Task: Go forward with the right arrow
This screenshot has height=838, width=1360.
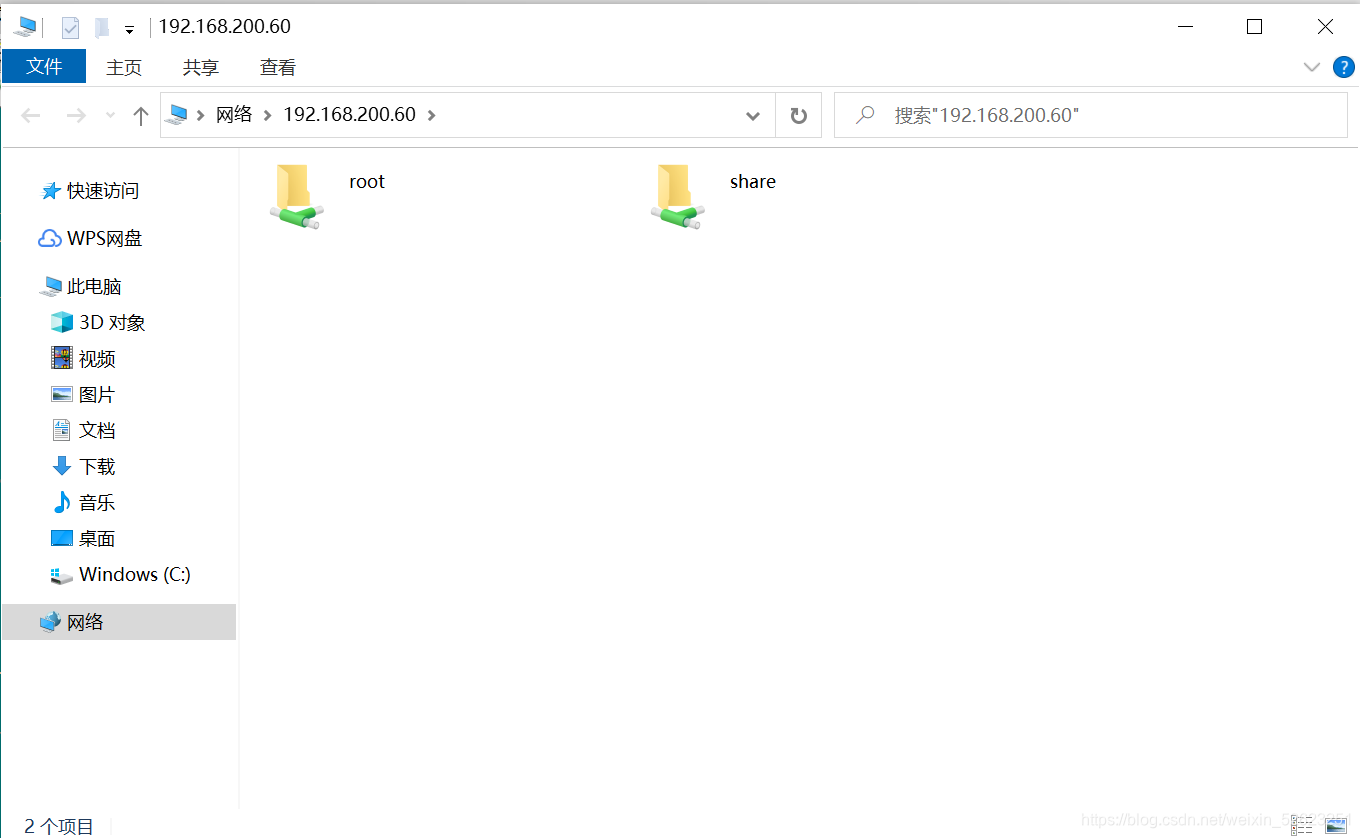Action: pyautogui.click(x=76, y=116)
